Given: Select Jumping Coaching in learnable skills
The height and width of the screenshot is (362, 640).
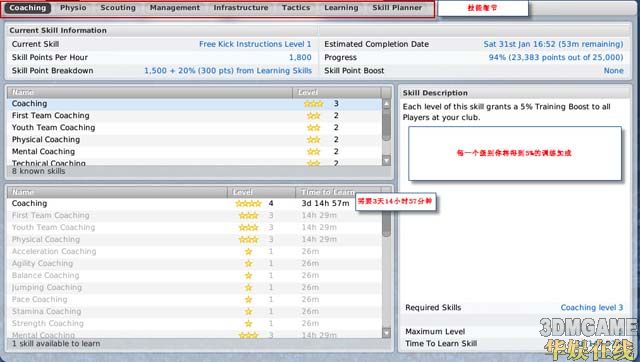Looking at the screenshot, I should coord(194,287).
